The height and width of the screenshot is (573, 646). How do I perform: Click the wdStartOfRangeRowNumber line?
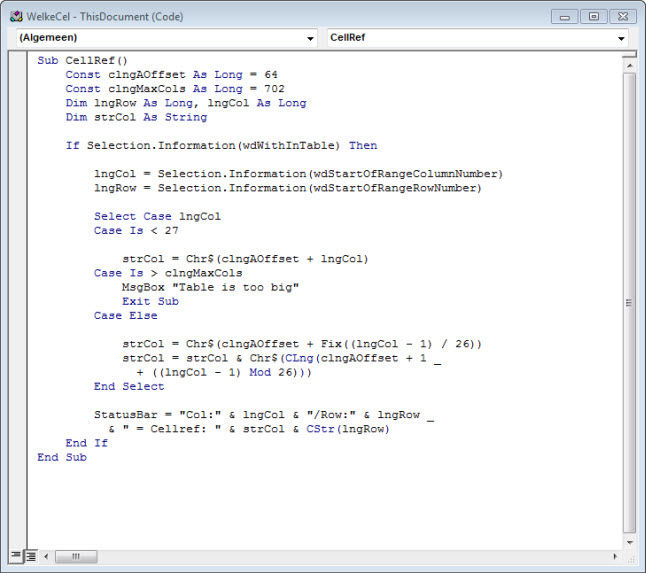288,188
